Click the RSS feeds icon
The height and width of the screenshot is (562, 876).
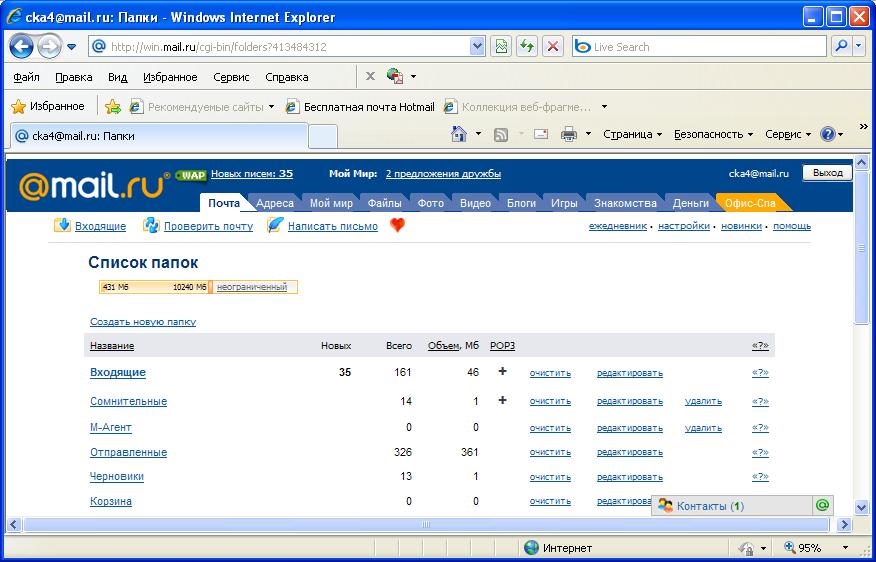point(501,134)
